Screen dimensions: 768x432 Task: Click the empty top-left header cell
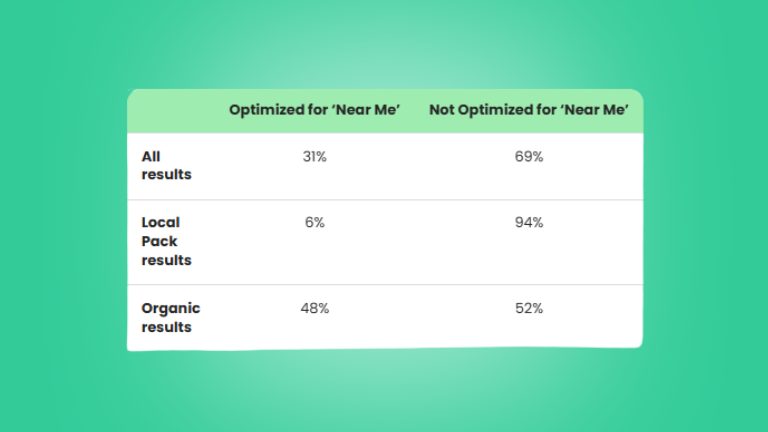click(x=171, y=111)
